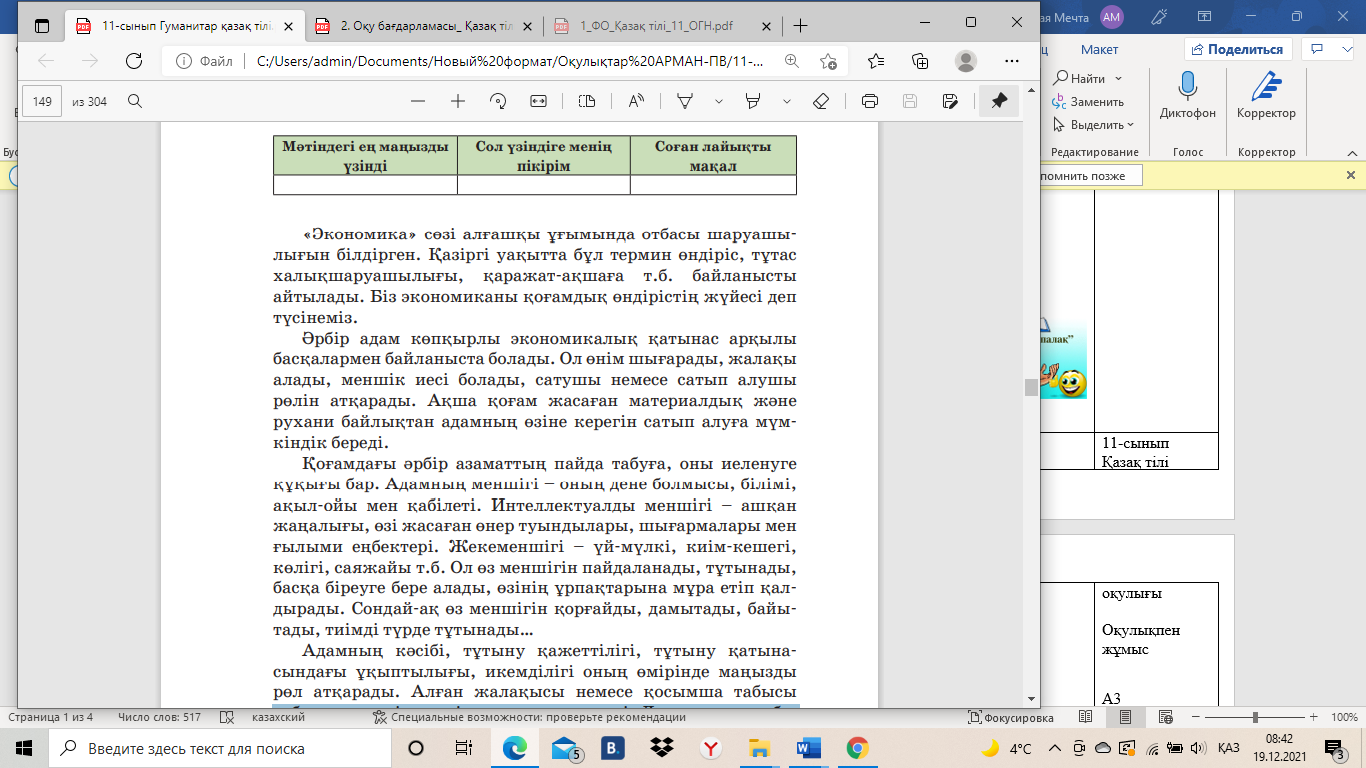Activate the Read aloud icon

pos(636,101)
